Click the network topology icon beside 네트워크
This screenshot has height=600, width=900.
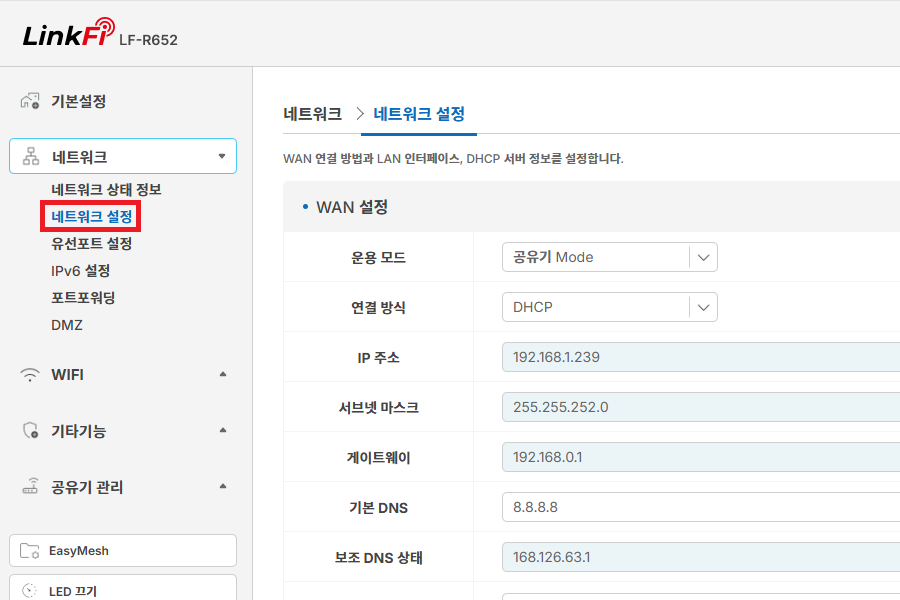31,156
